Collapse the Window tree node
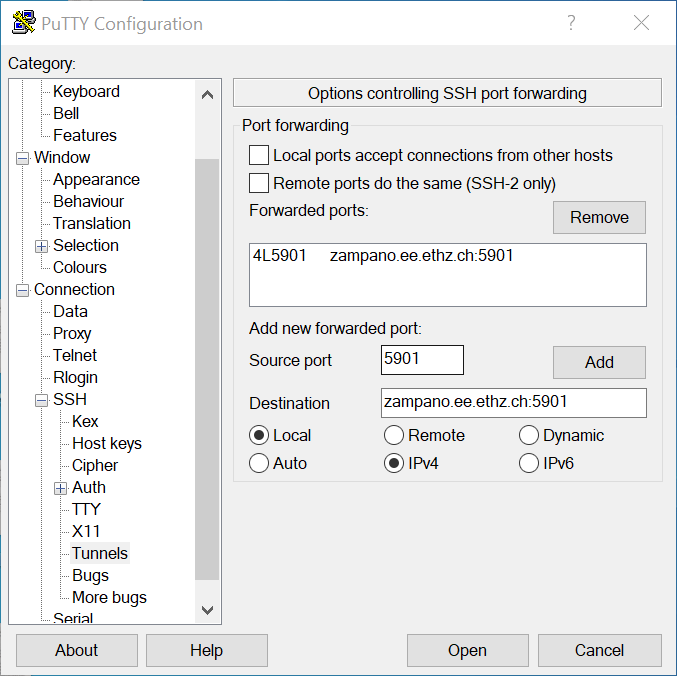 point(22,158)
